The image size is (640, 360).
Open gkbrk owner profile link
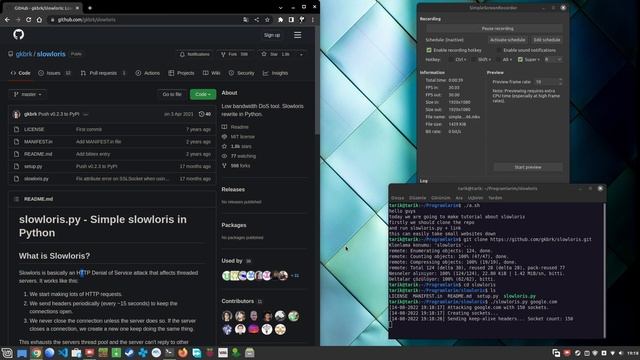(x=24, y=54)
